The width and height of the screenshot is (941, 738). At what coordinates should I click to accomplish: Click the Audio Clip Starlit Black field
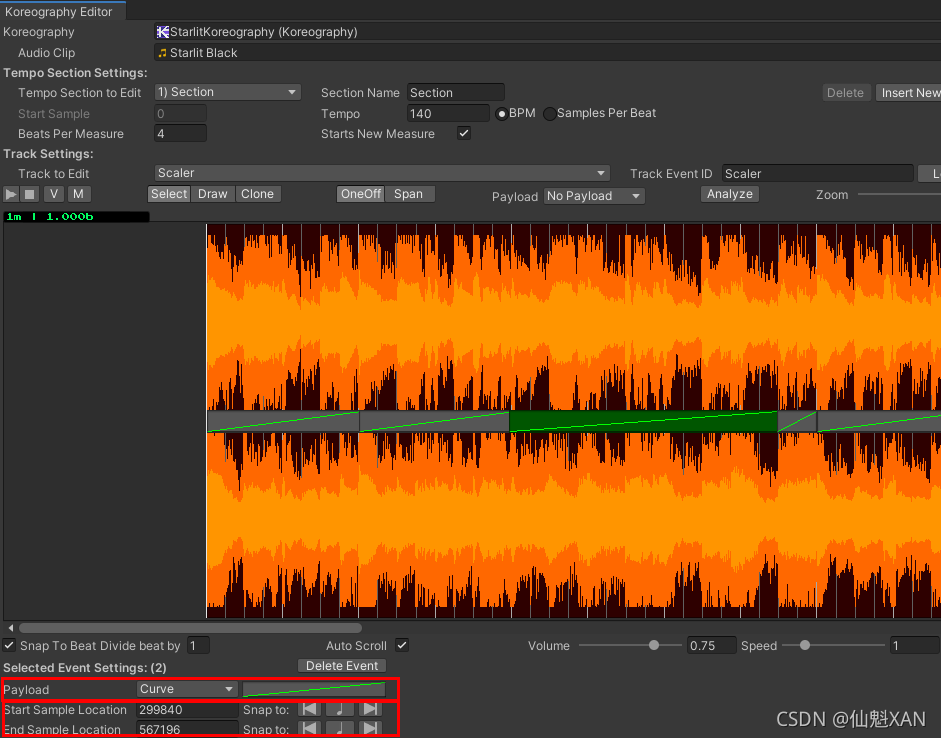point(547,53)
